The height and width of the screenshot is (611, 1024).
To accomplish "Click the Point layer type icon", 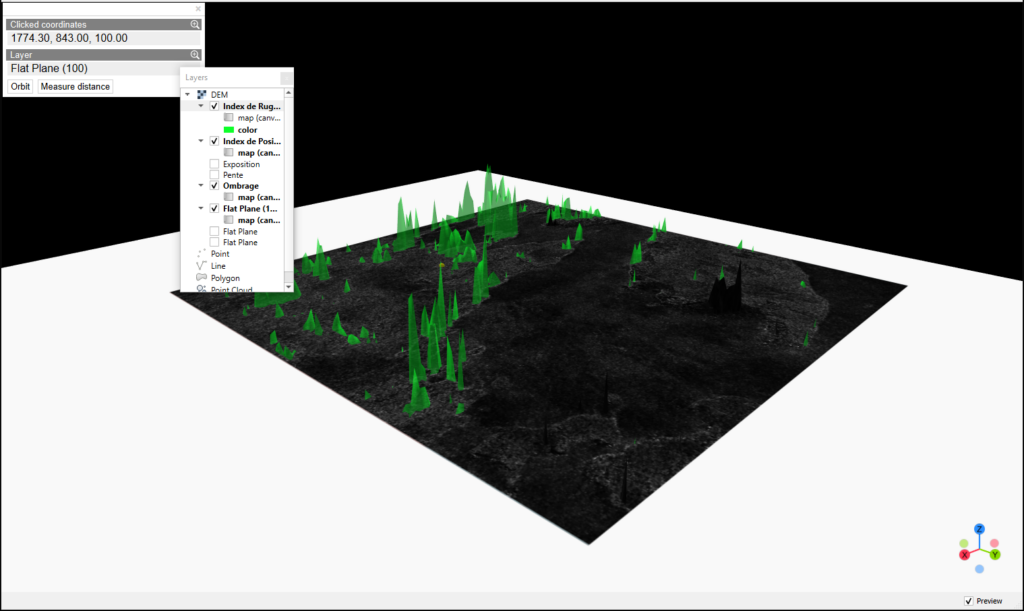I will point(202,254).
